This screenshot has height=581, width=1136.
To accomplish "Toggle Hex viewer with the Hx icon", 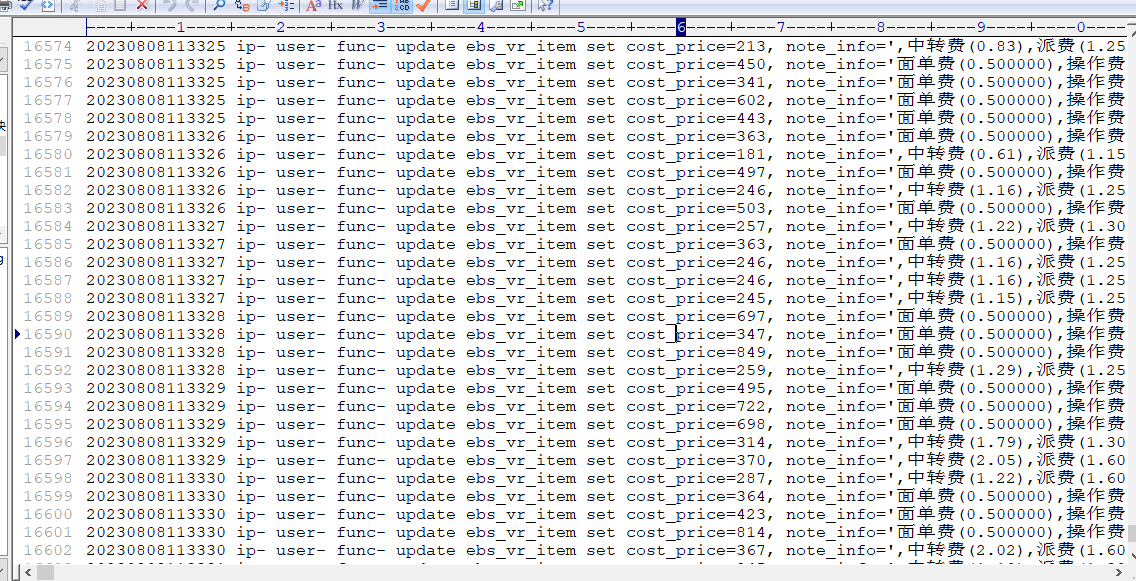I will coord(335,5).
